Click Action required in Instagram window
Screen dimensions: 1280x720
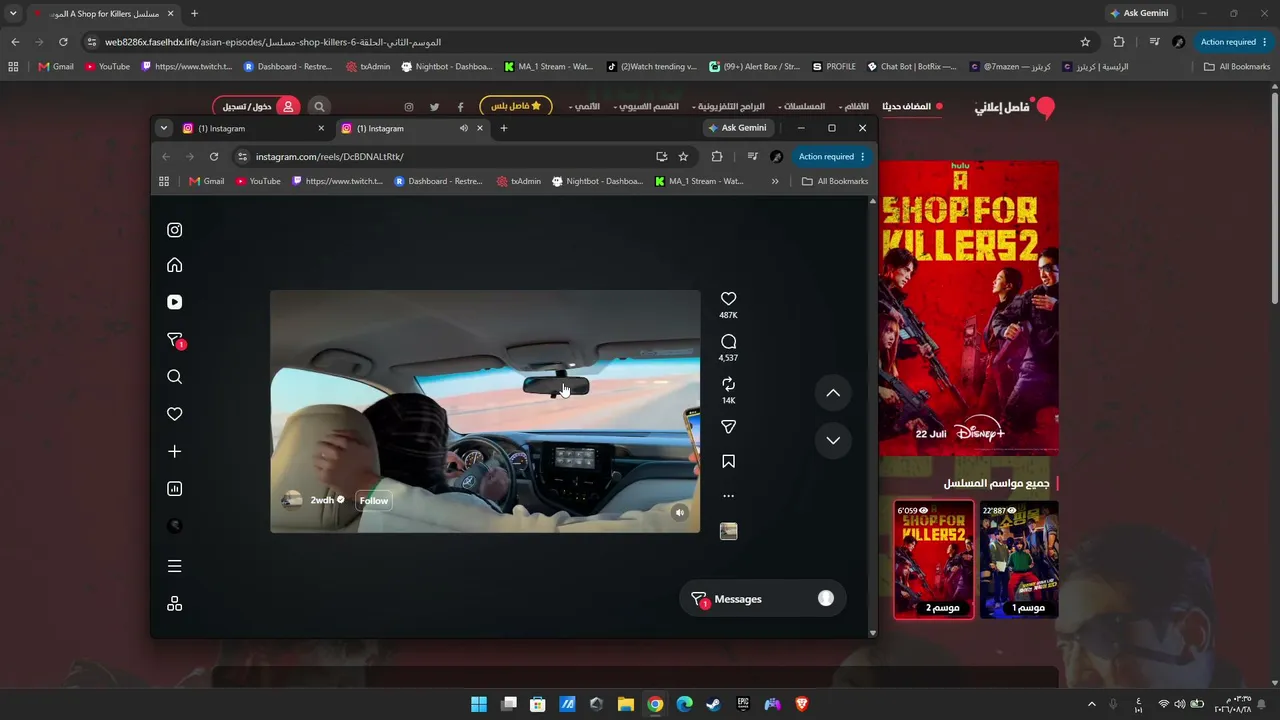[x=832, y=157]
